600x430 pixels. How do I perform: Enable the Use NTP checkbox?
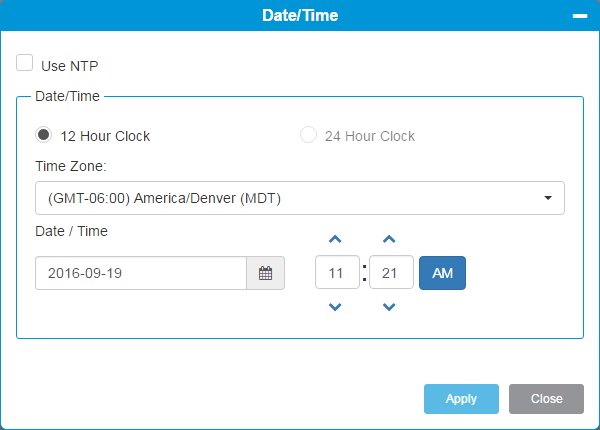[24, 63]
